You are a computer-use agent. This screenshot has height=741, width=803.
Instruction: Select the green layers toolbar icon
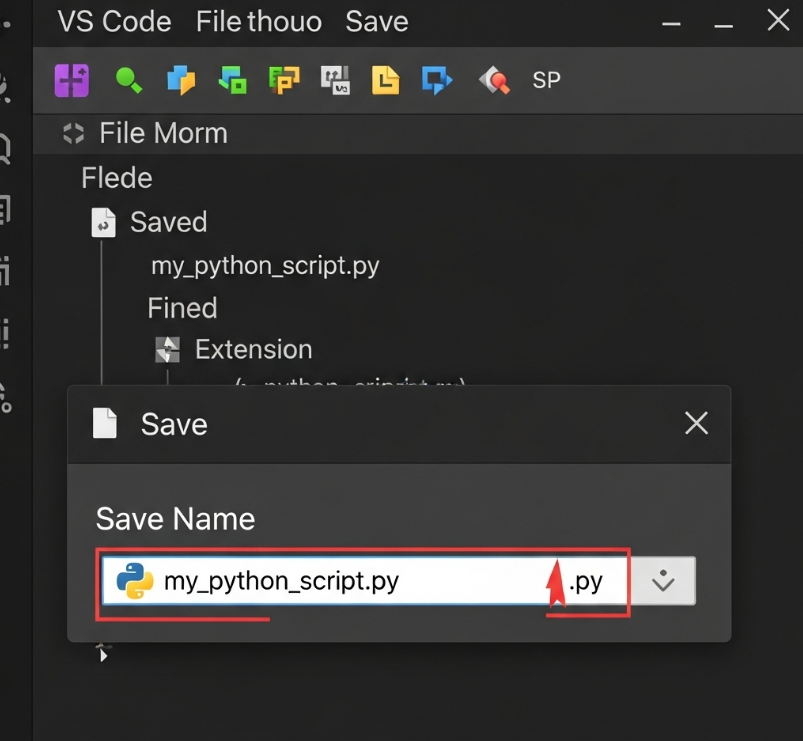(x=232, y=79)
